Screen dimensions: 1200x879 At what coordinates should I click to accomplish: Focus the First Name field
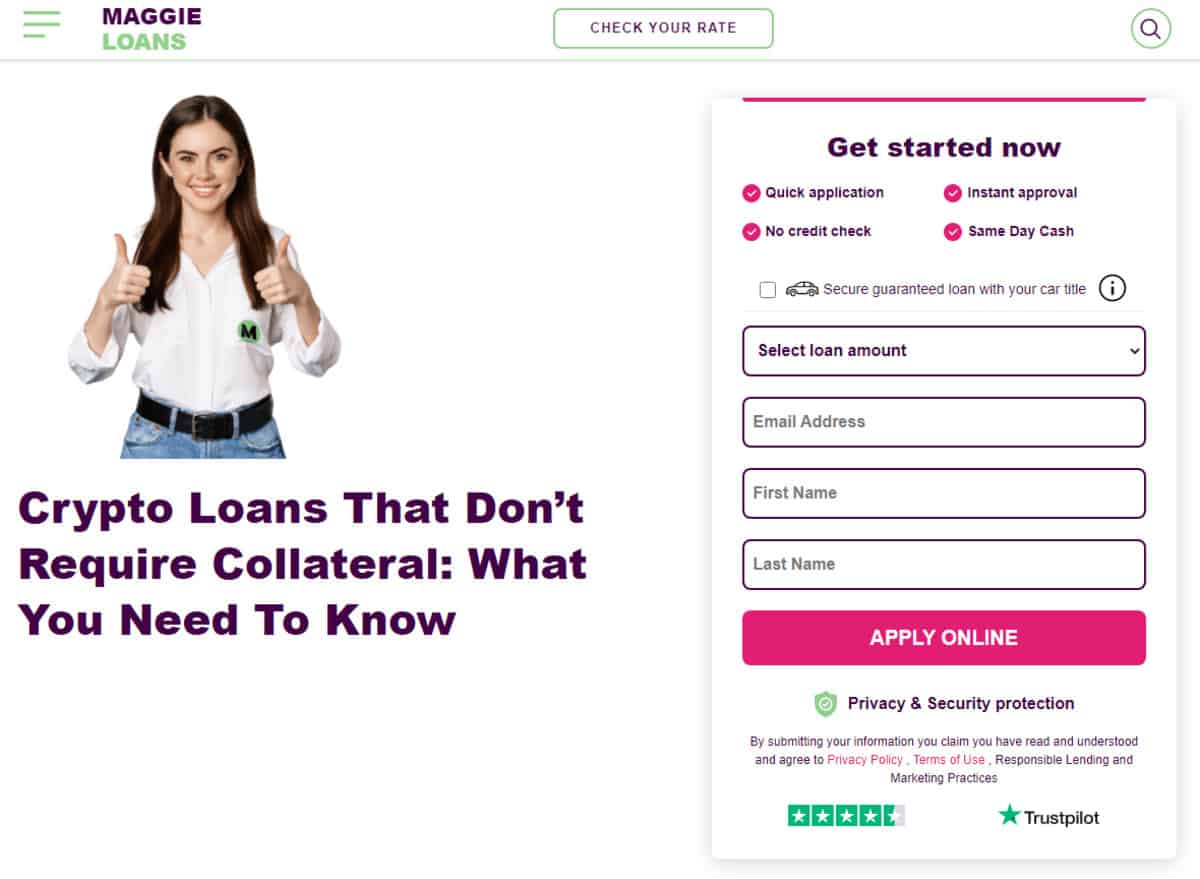[944, 493]
